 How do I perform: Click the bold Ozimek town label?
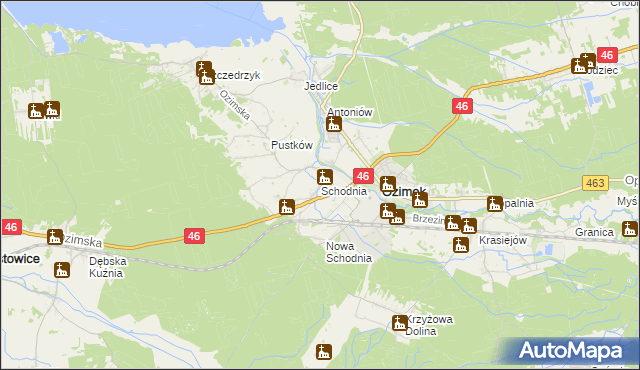point(405,192)
